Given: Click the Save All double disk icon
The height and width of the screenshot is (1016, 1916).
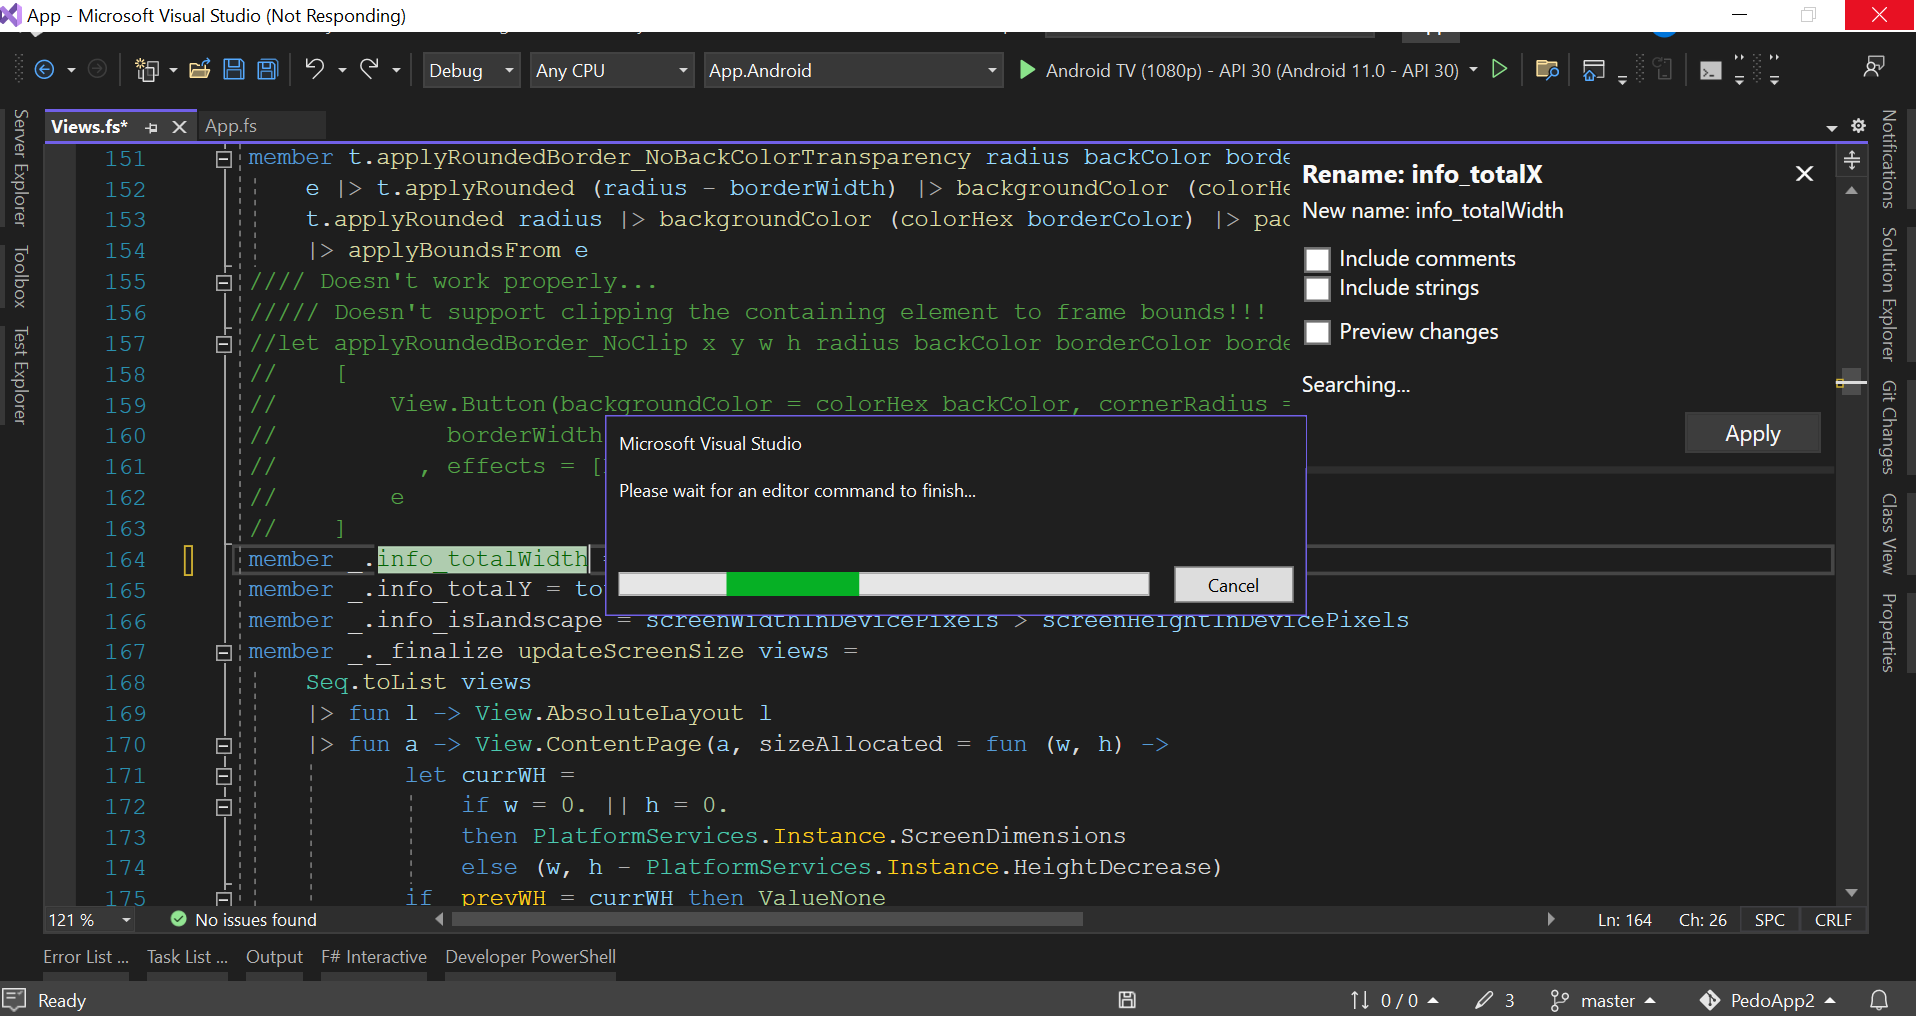Looking at the screenshot, I should click(x=268, y=69).
